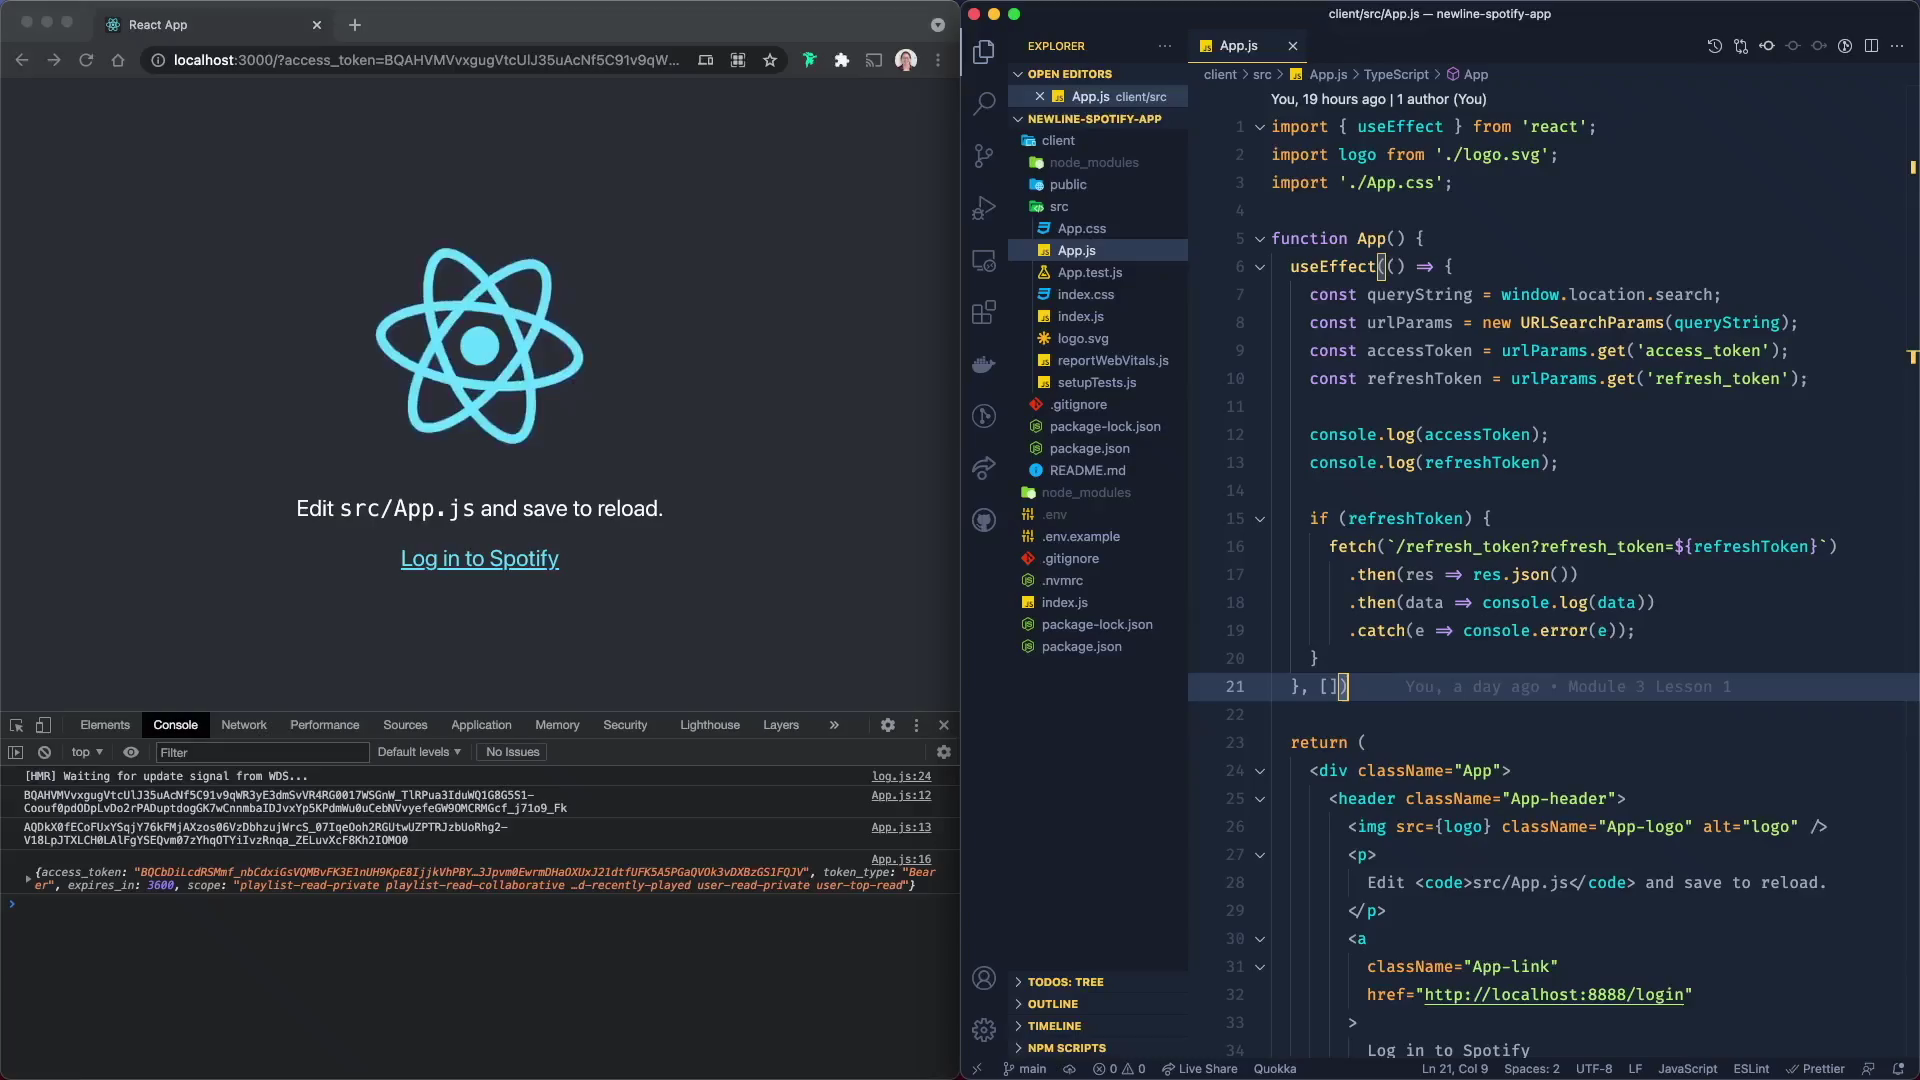Open notifications bell in status bar
This screenshot has width=1920, height=1080.
tap(1898, 1069)
